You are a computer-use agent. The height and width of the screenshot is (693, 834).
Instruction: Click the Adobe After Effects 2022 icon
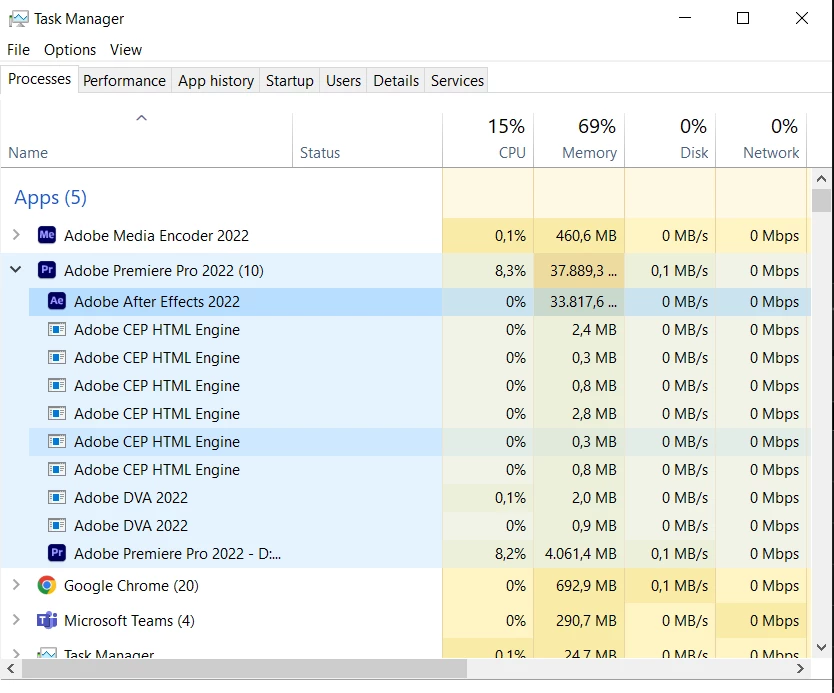pyautogui.click(x=57, y=301)
